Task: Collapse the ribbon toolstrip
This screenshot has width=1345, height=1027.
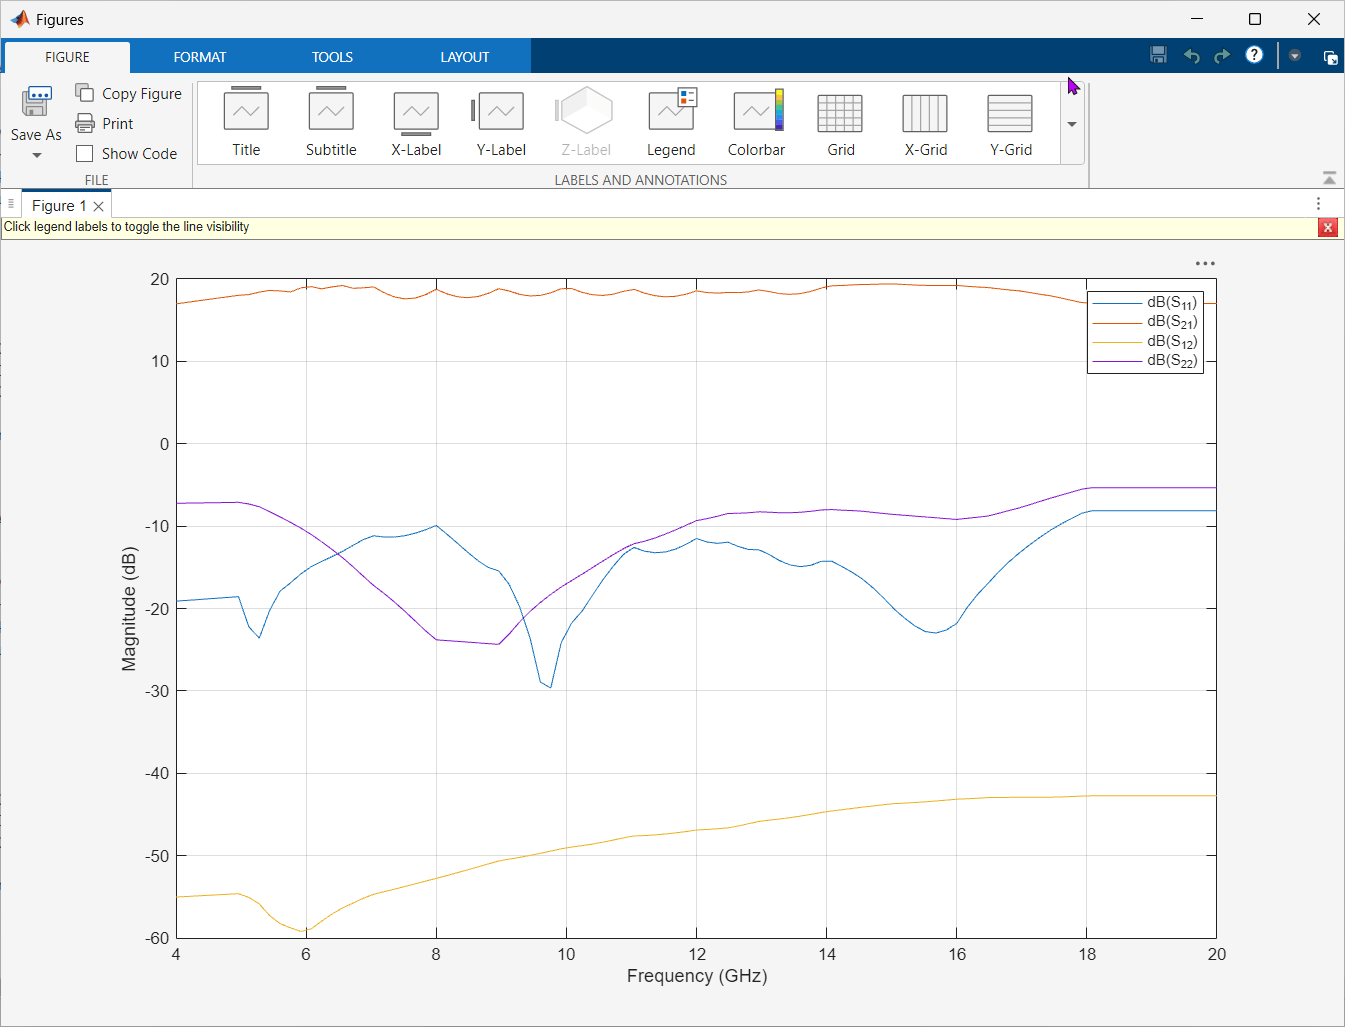Action: tap(1329, 178)
